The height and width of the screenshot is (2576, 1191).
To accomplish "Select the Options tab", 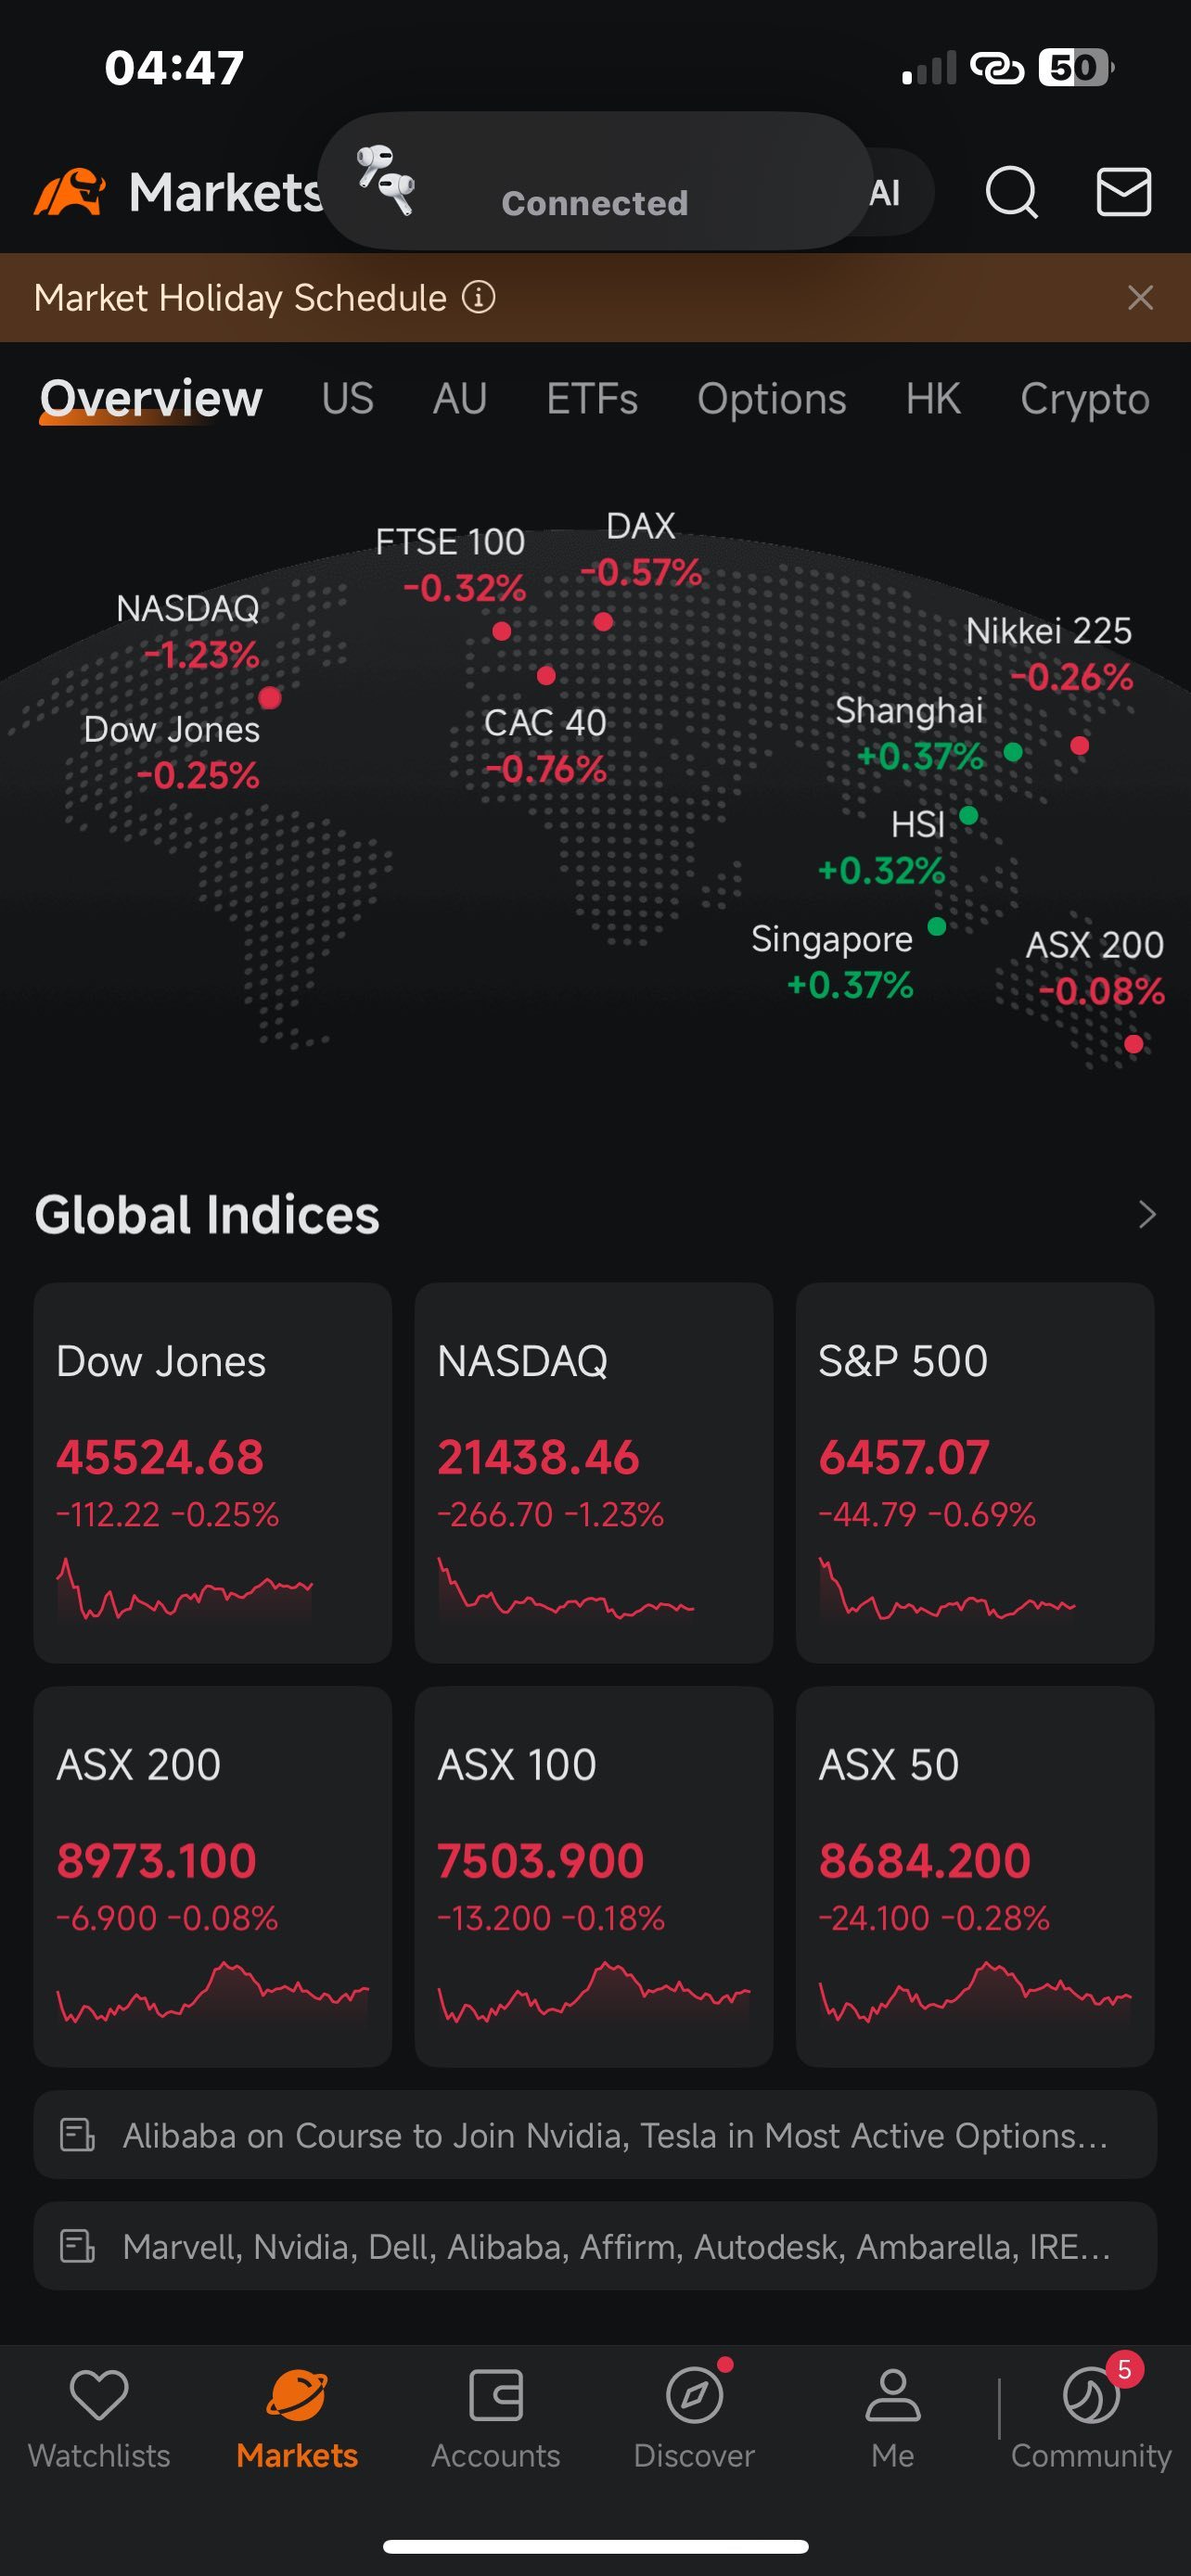I will coord(771,399).
